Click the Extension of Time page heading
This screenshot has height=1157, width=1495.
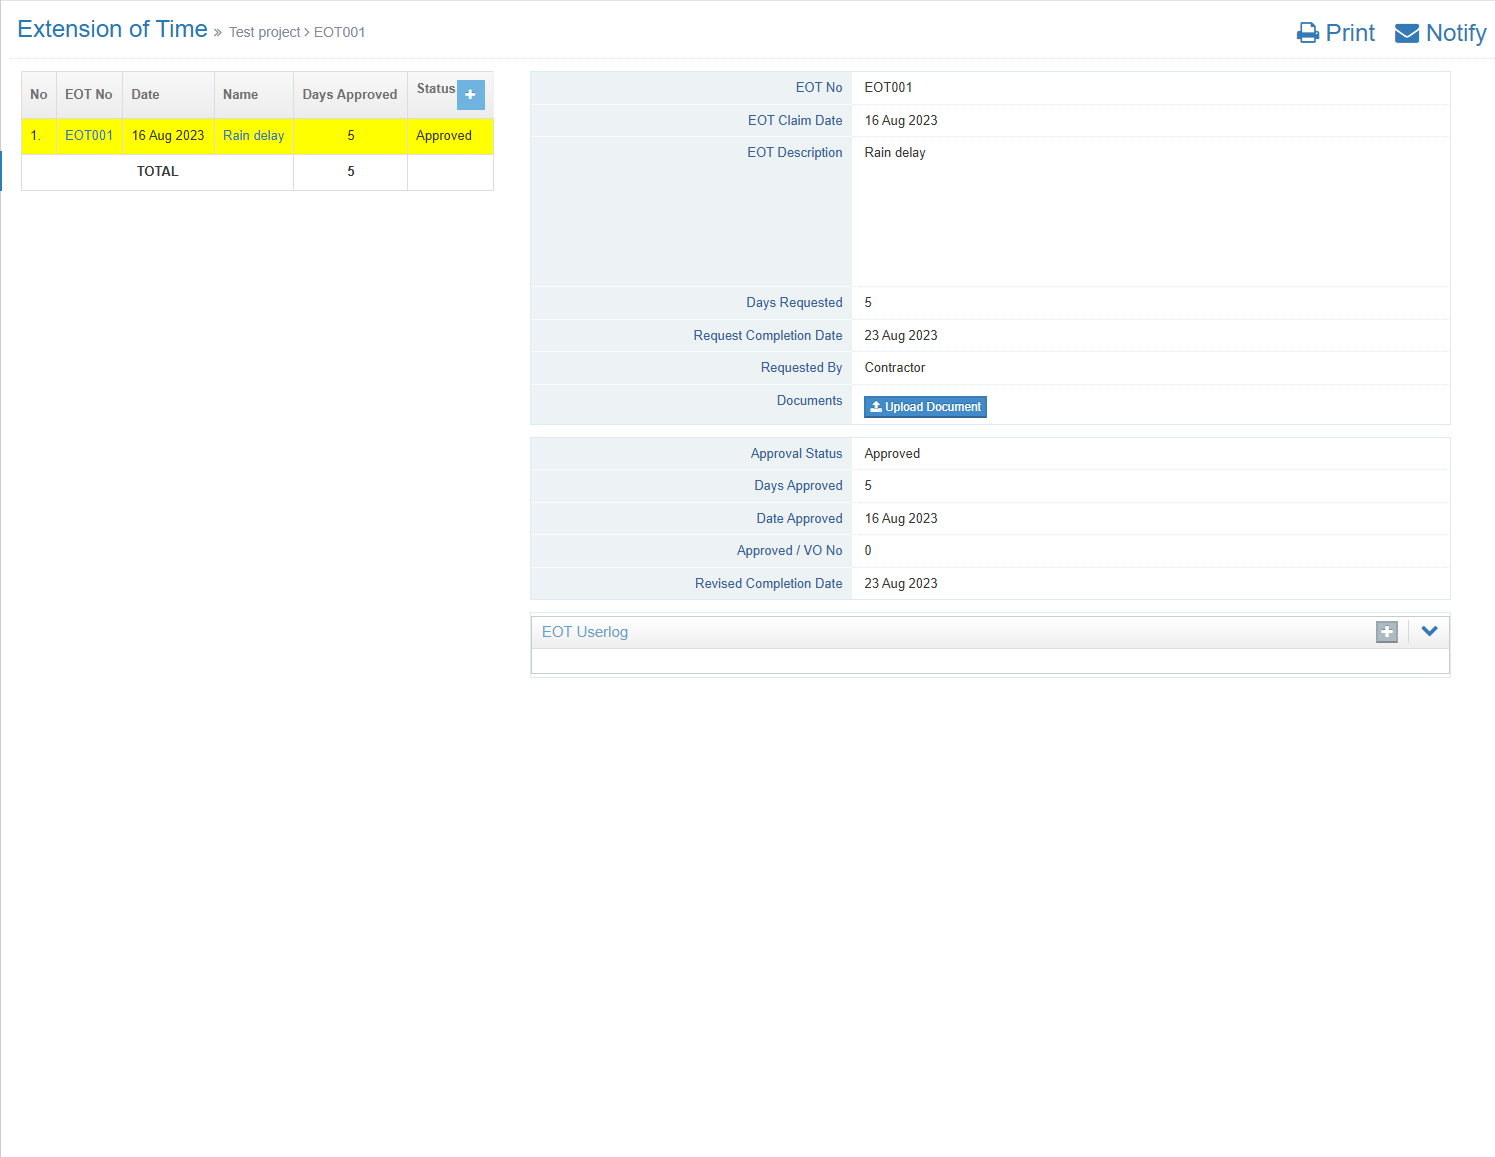pyautogui.click(x=112, y=30)
